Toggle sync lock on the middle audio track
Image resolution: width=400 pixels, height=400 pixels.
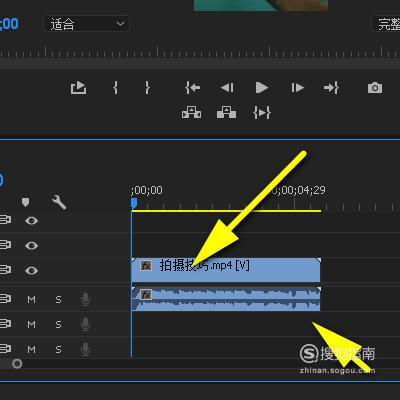[x=5, y=324]
